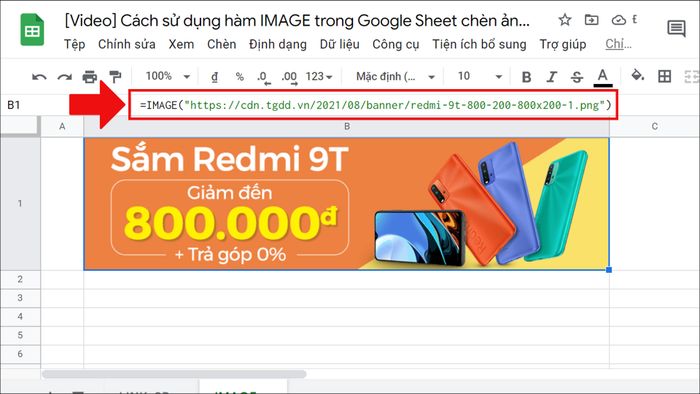Open the Xem menu

[x=181, y=44]
